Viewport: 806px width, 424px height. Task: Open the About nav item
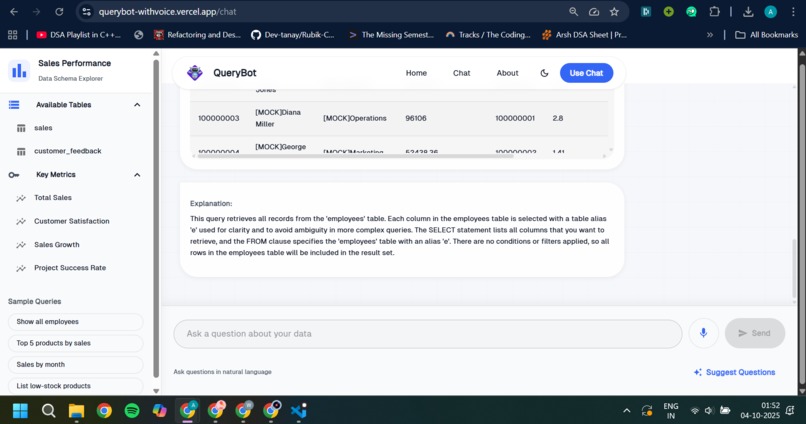point(507,73)
